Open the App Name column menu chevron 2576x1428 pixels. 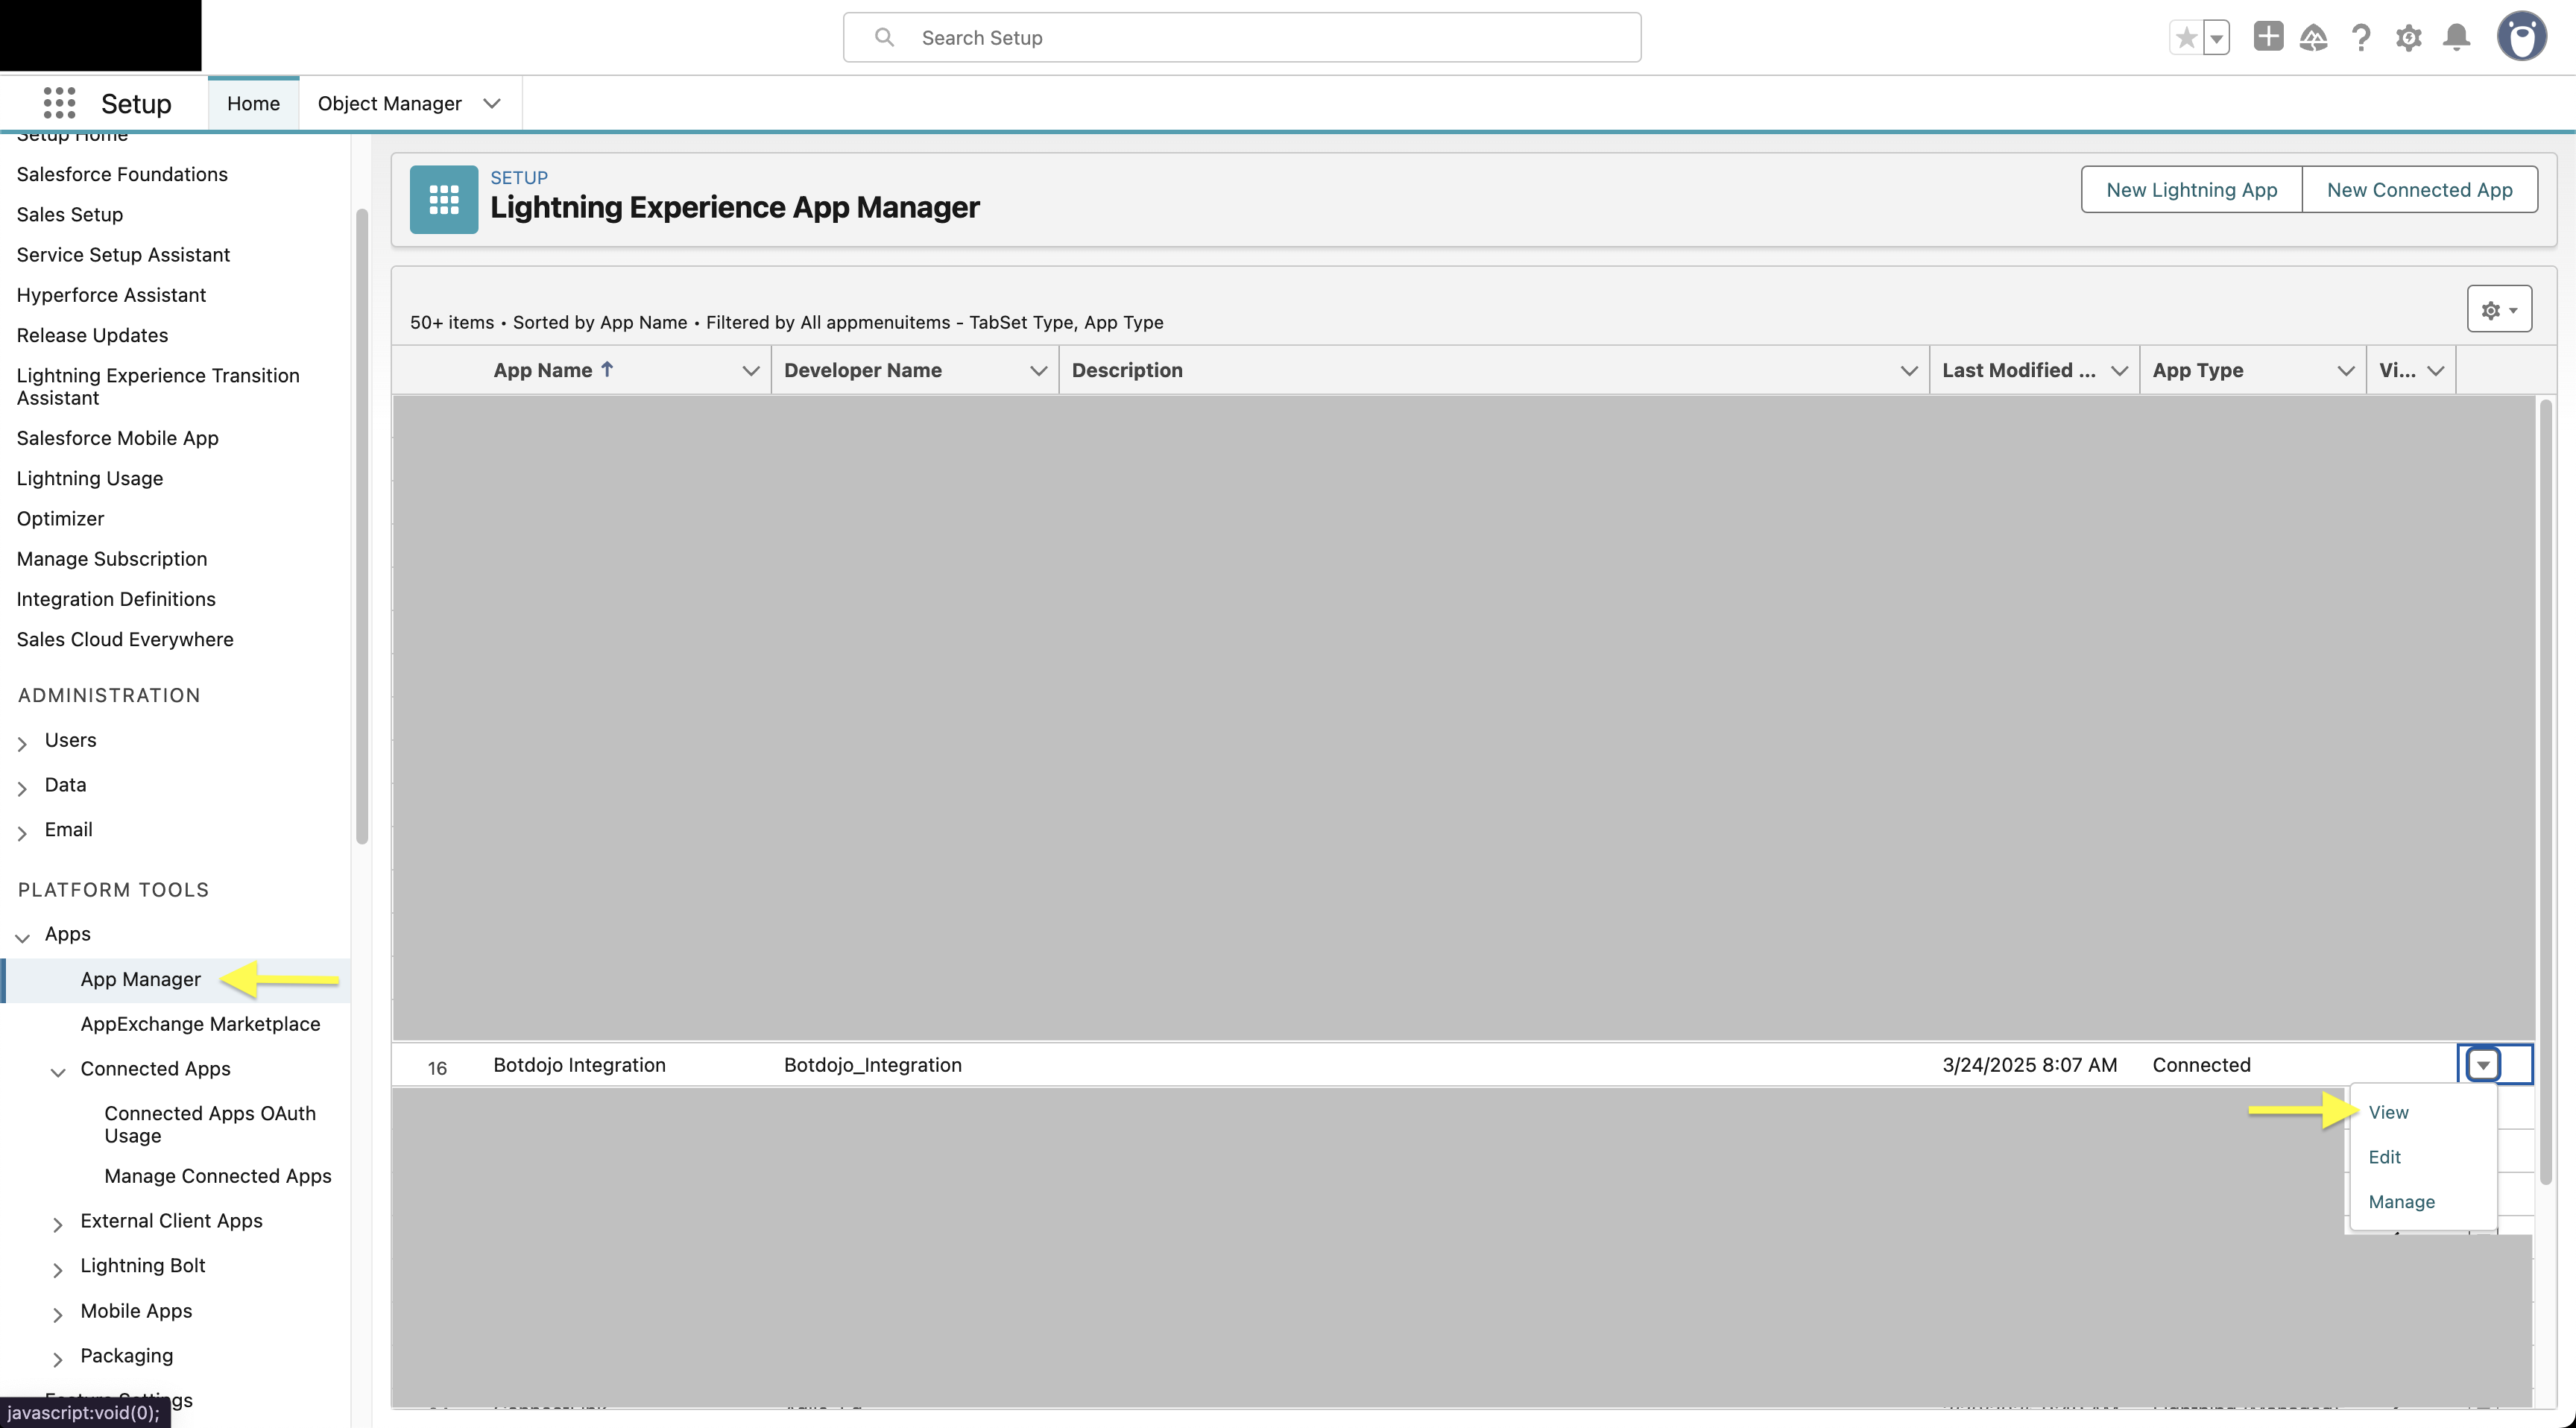click(750, 370)
